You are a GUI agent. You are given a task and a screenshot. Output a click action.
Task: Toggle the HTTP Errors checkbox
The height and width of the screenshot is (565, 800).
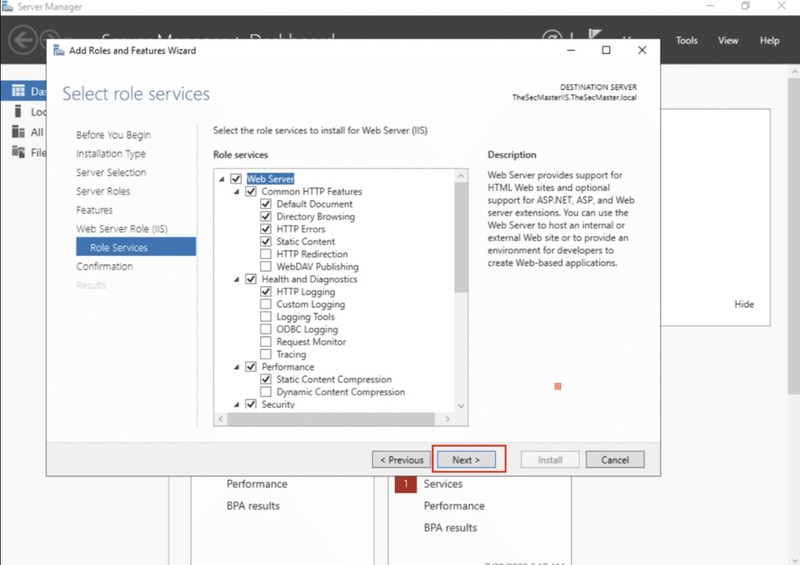[266, 229]
